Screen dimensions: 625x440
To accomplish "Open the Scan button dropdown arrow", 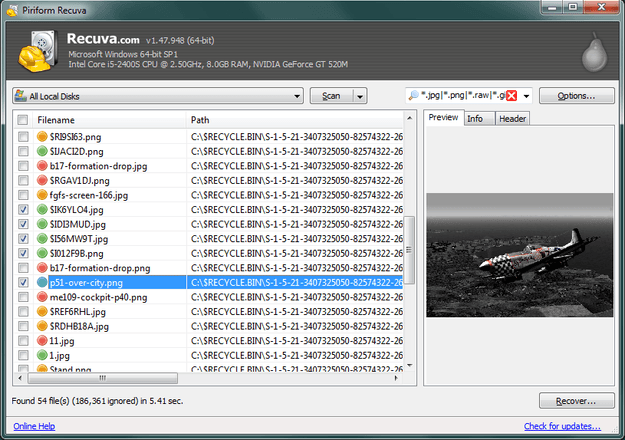I will pyautogui.click(x=360, y=96).
